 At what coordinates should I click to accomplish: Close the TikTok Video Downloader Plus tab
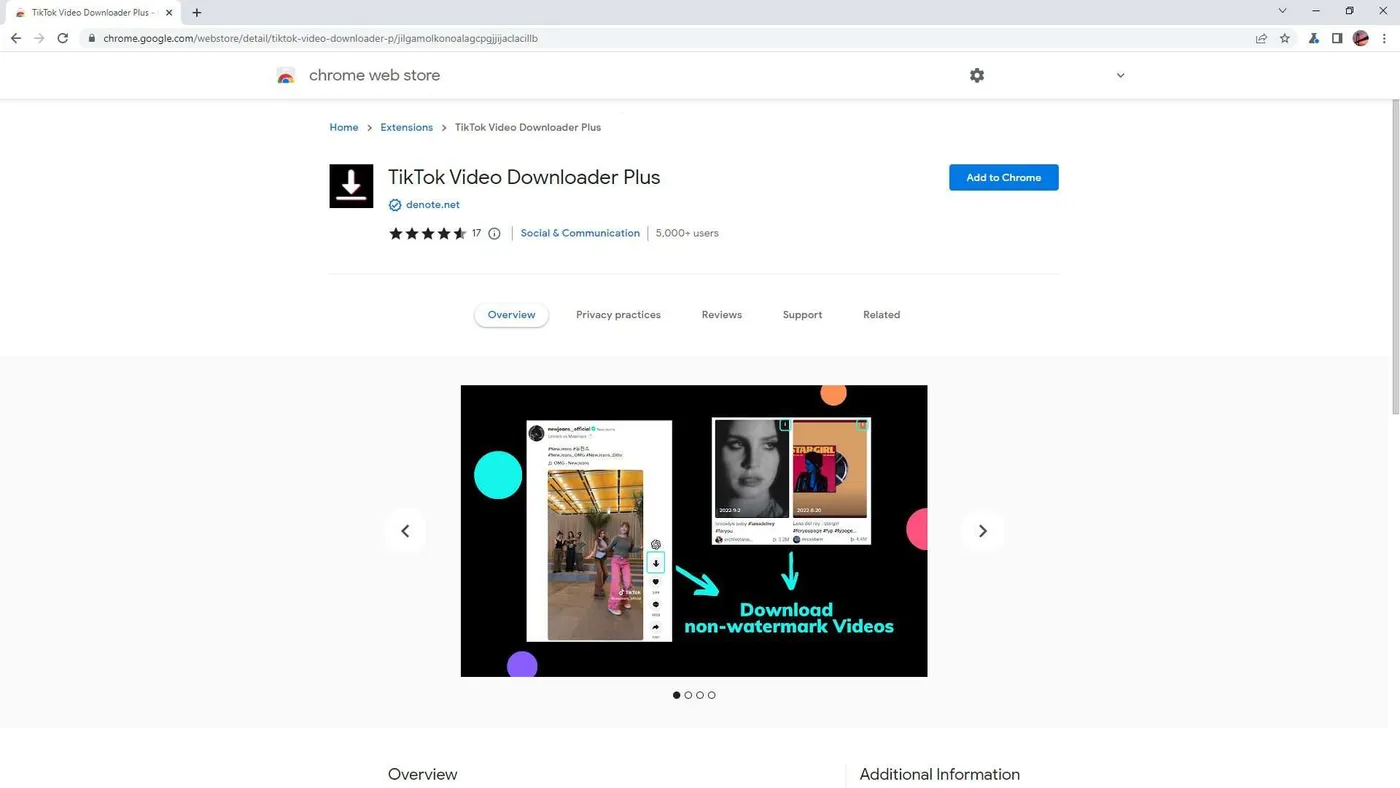pos(169,13)
